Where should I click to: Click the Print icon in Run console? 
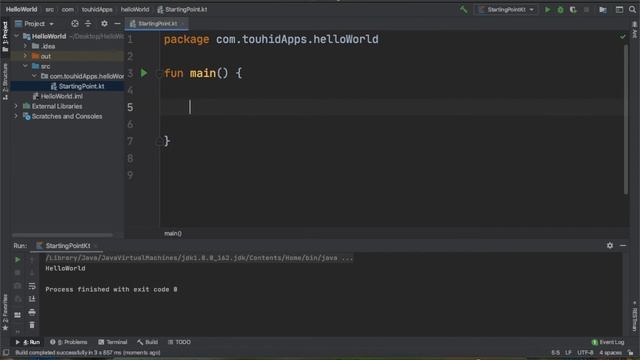click(32, 312)
